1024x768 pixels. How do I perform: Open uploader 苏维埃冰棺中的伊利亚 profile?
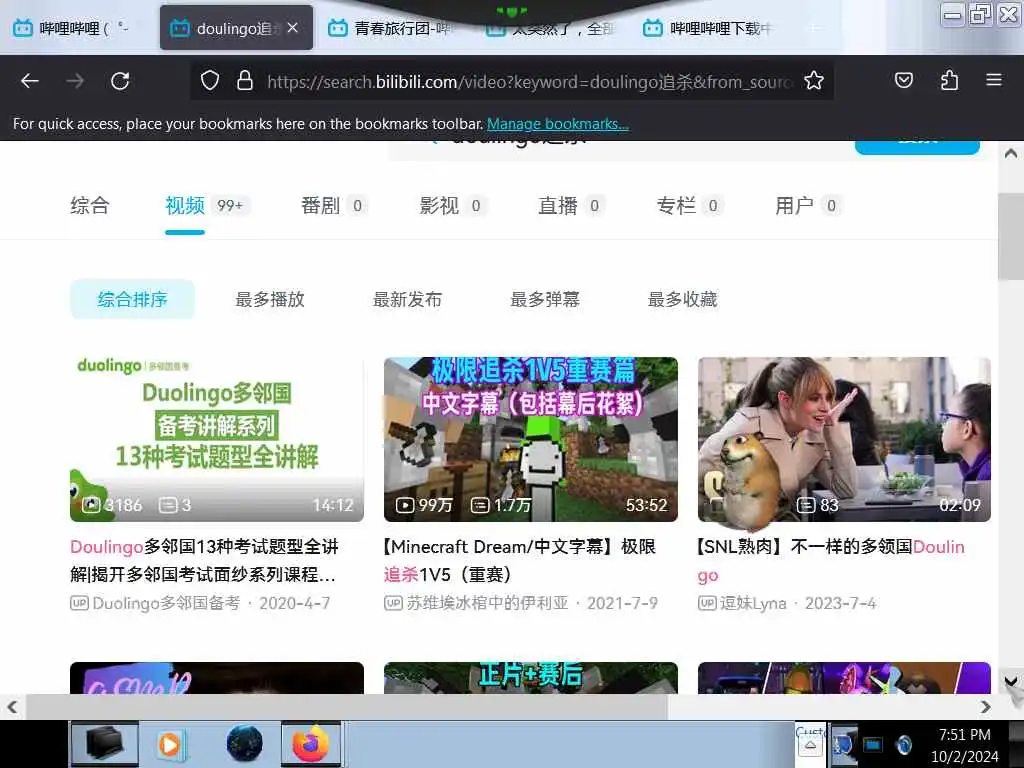click(x=487, y=603)
